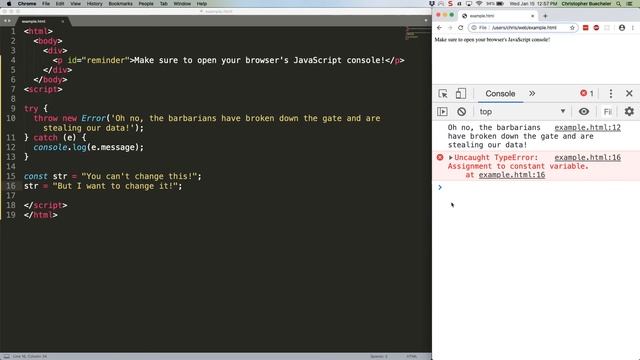Toggle the device toolbar icon in DevTools
640x360 pixels.
(460, 93)
